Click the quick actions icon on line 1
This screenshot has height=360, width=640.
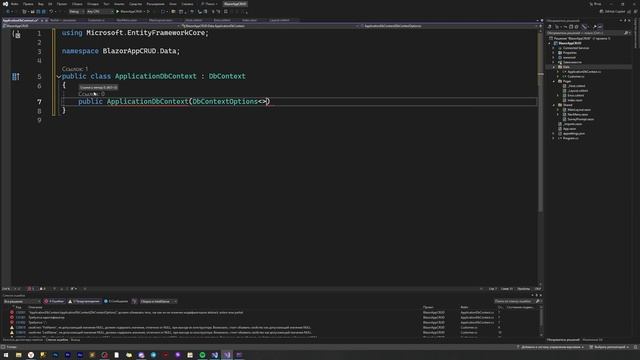pos(16,34)
